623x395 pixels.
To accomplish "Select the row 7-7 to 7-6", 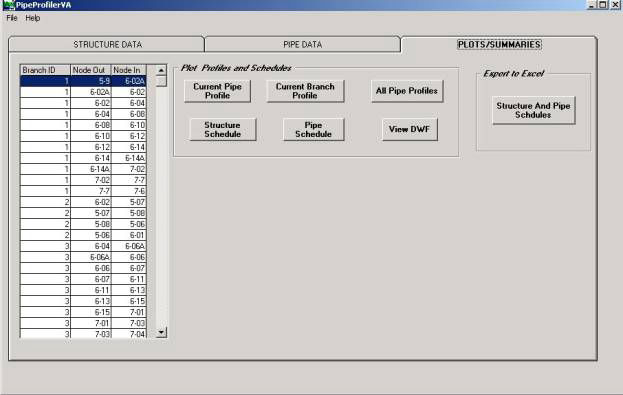I will click(83, 191).
